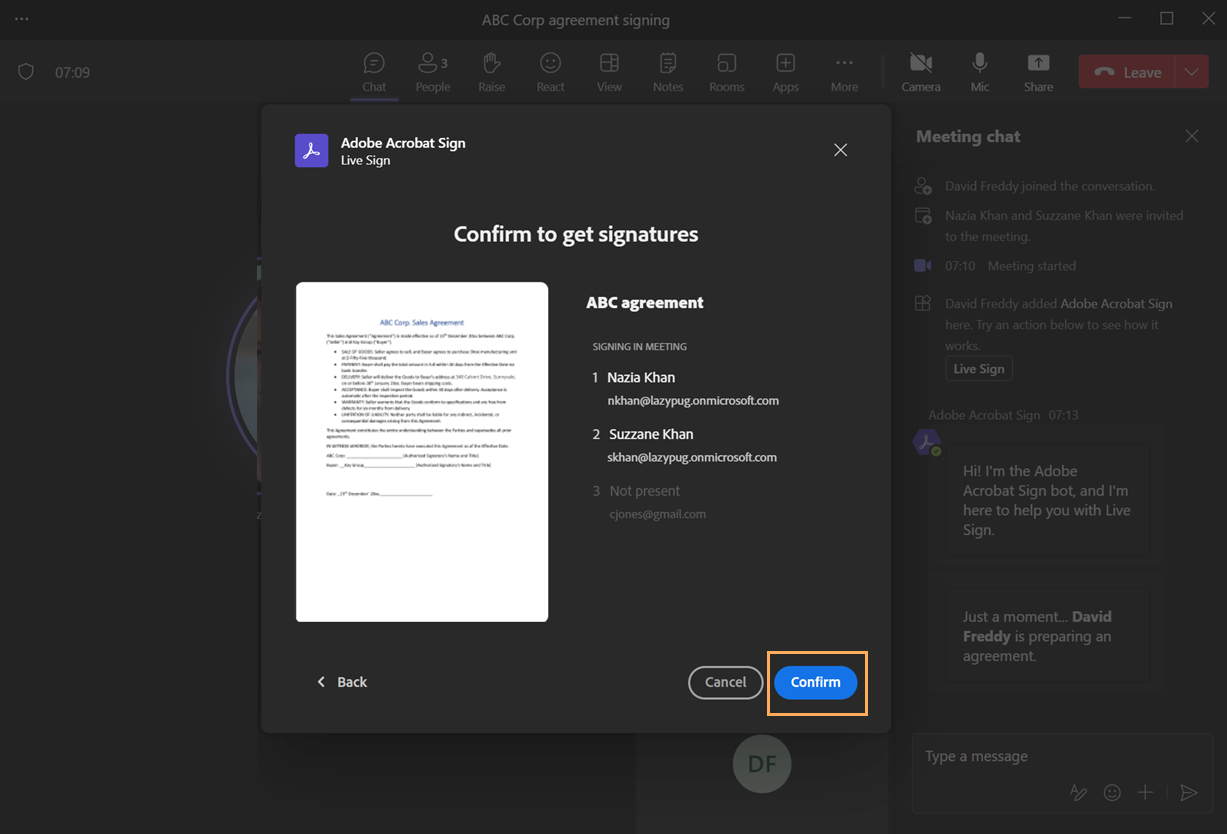This screenshot has height=834, width=1227.
Task: Start sharing with the Share icon
Action: [1037, 71]
